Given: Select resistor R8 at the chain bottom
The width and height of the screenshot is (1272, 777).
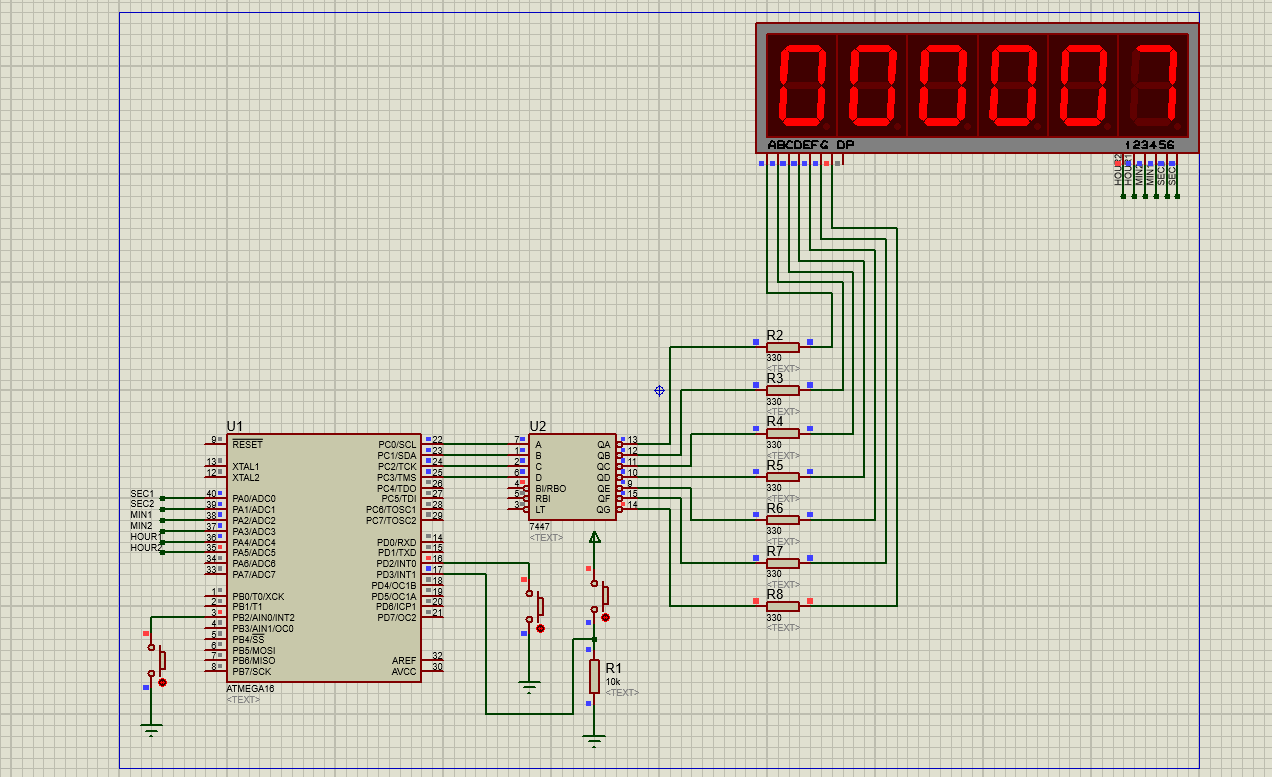Looking at the screenshot, I should click(x=781, y=606).
